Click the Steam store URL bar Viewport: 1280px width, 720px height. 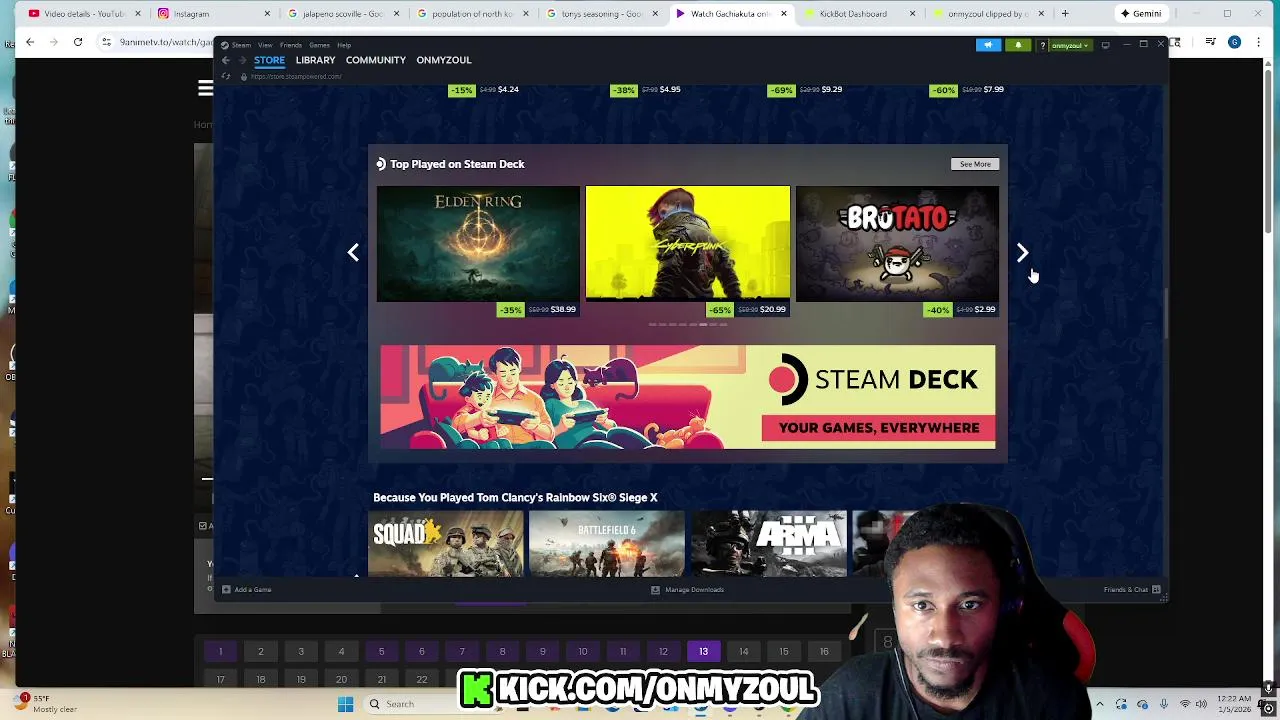[x=296, y=77]
